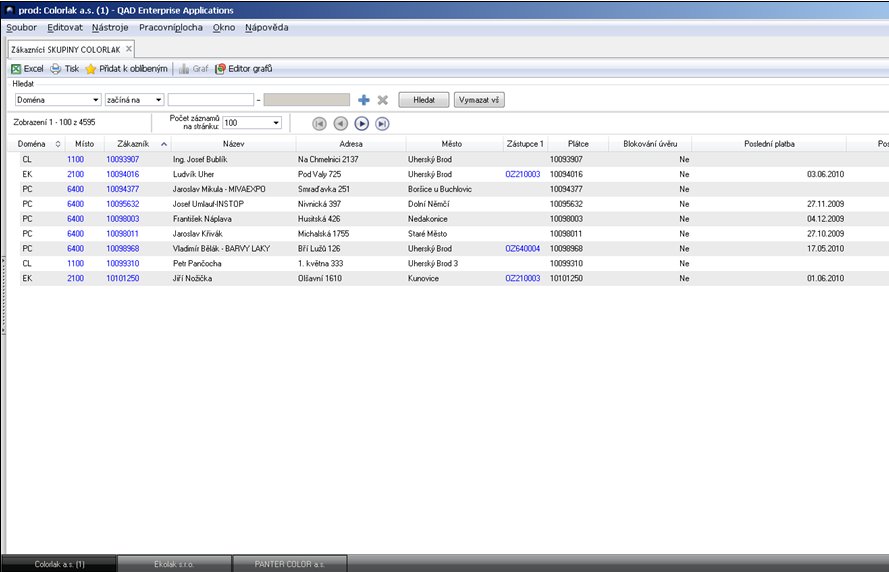
Task: Open customer link 10101250
Action: coord(122,278)
